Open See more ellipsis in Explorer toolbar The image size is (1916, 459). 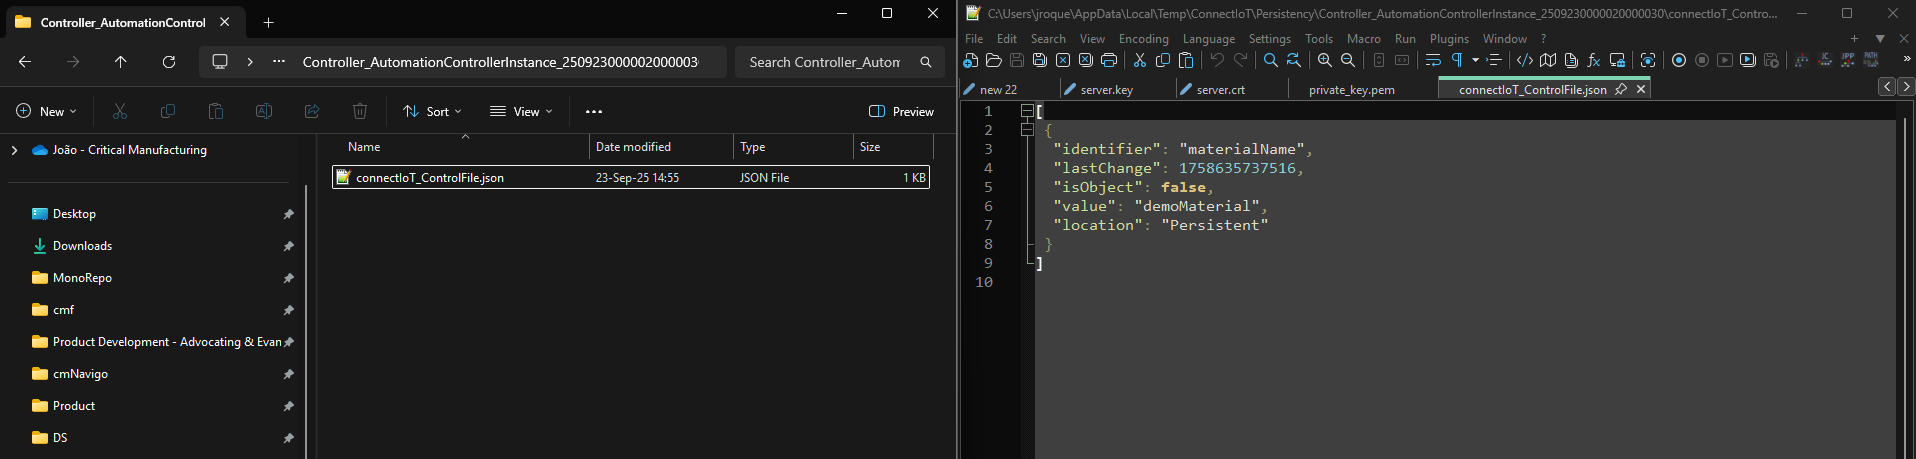tap(594, 111)
